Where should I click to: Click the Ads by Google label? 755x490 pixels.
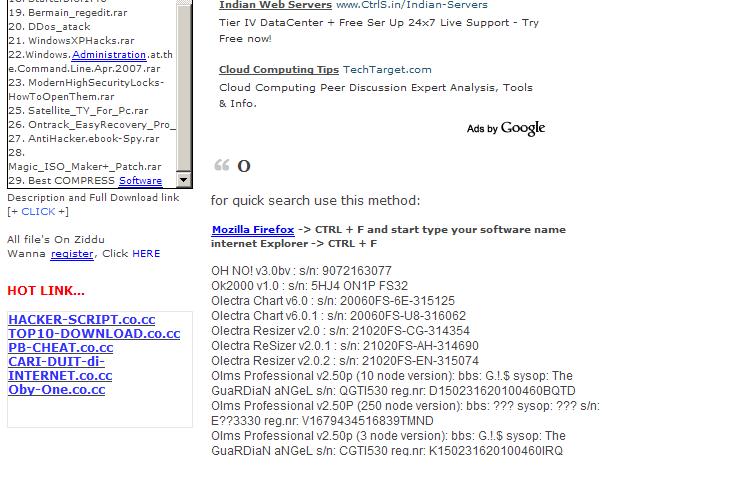coord(506,128)
